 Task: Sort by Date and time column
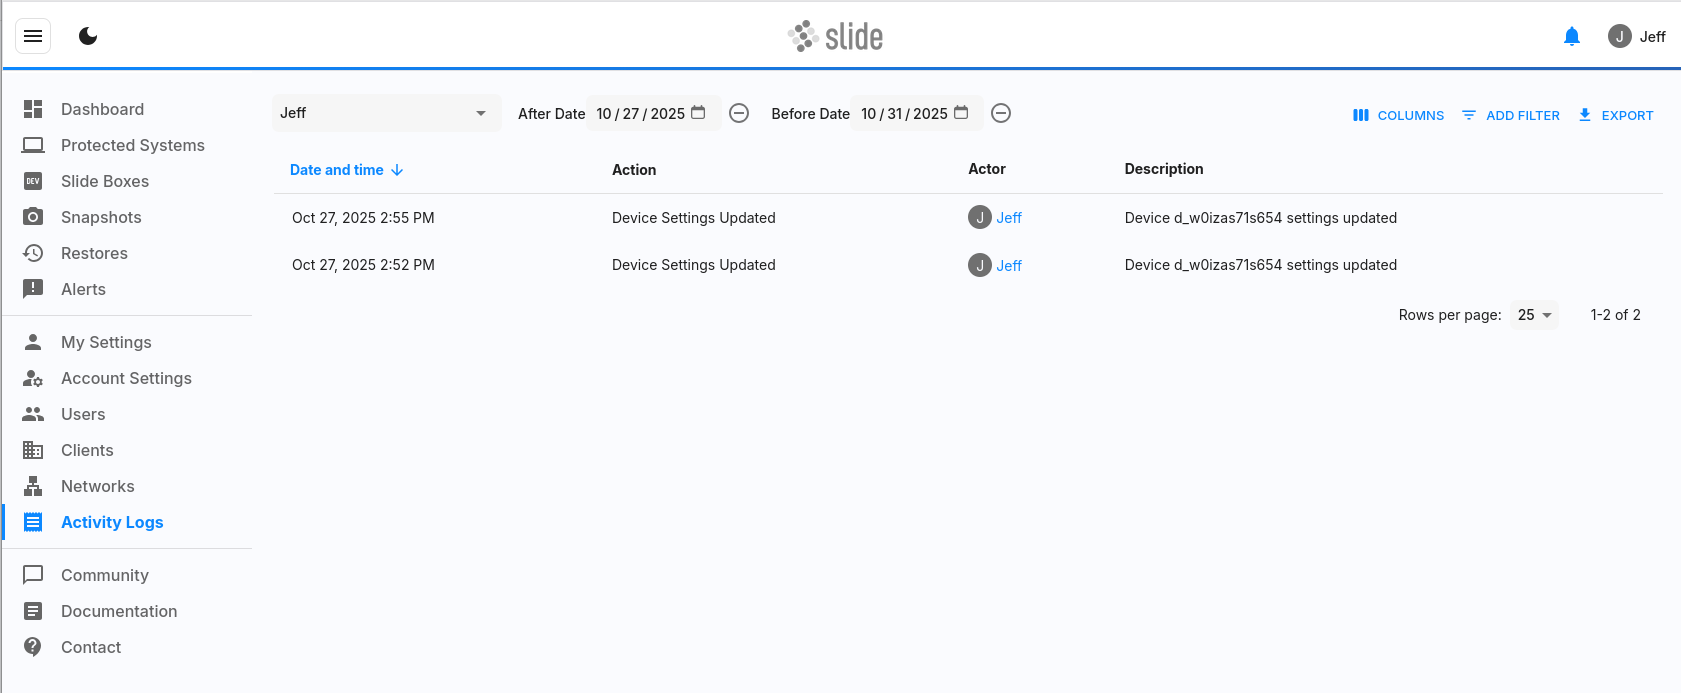click(x=337, y=170)
